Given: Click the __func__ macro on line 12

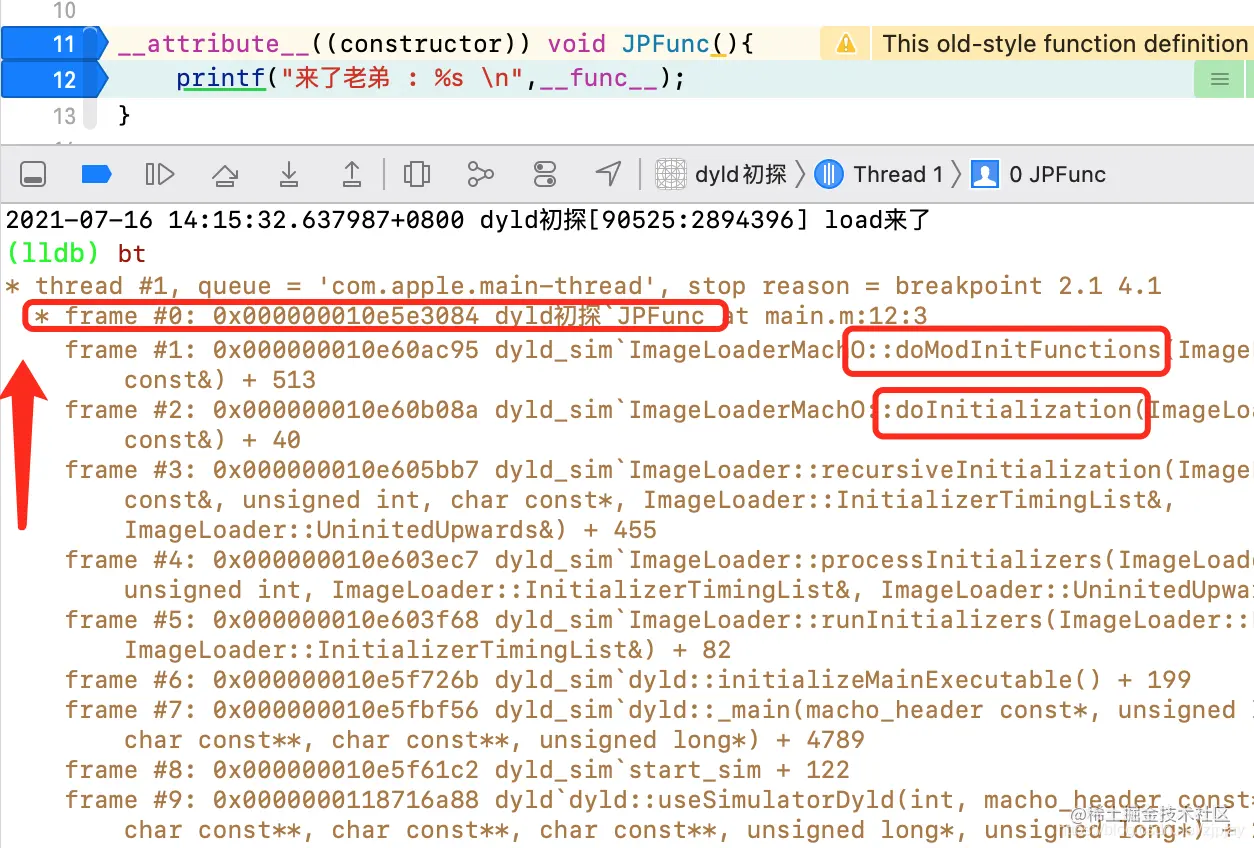Looking at the screenshot, I should pyautogui.click(x=599, y=79).
